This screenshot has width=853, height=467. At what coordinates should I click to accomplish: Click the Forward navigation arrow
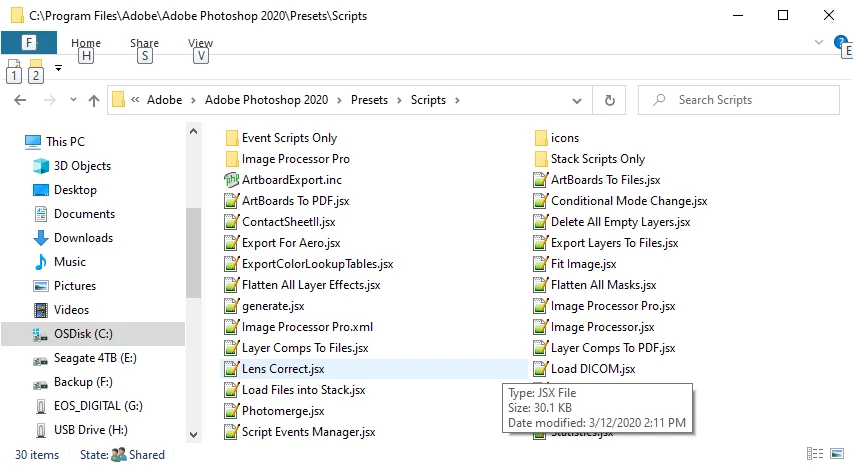(x=50, y=100)
